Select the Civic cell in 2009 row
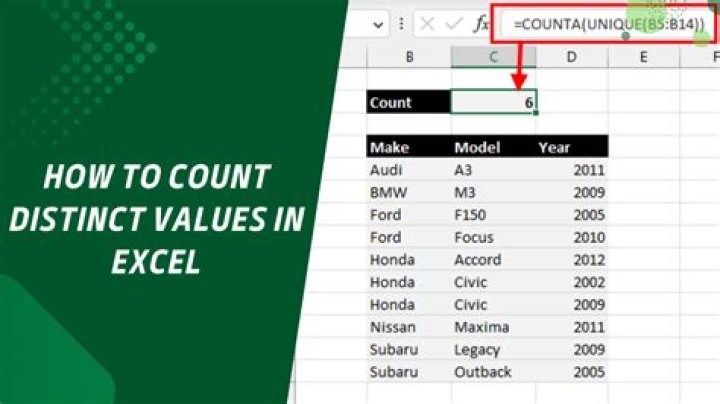The height and width of the screenshot is (404, 720). coord(493,305)
